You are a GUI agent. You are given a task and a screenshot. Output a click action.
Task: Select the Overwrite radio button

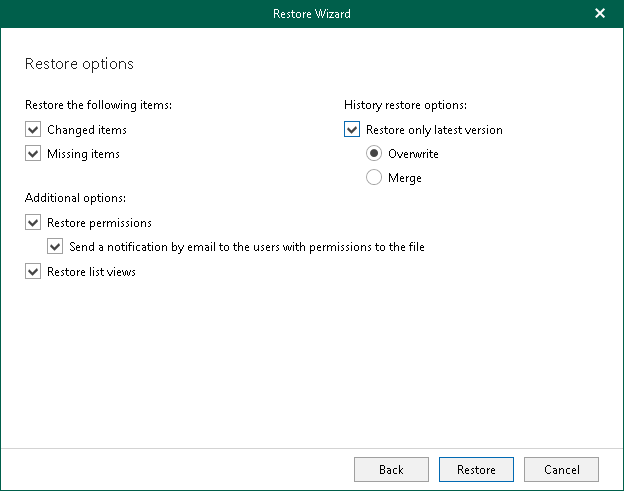pos(374,154)
